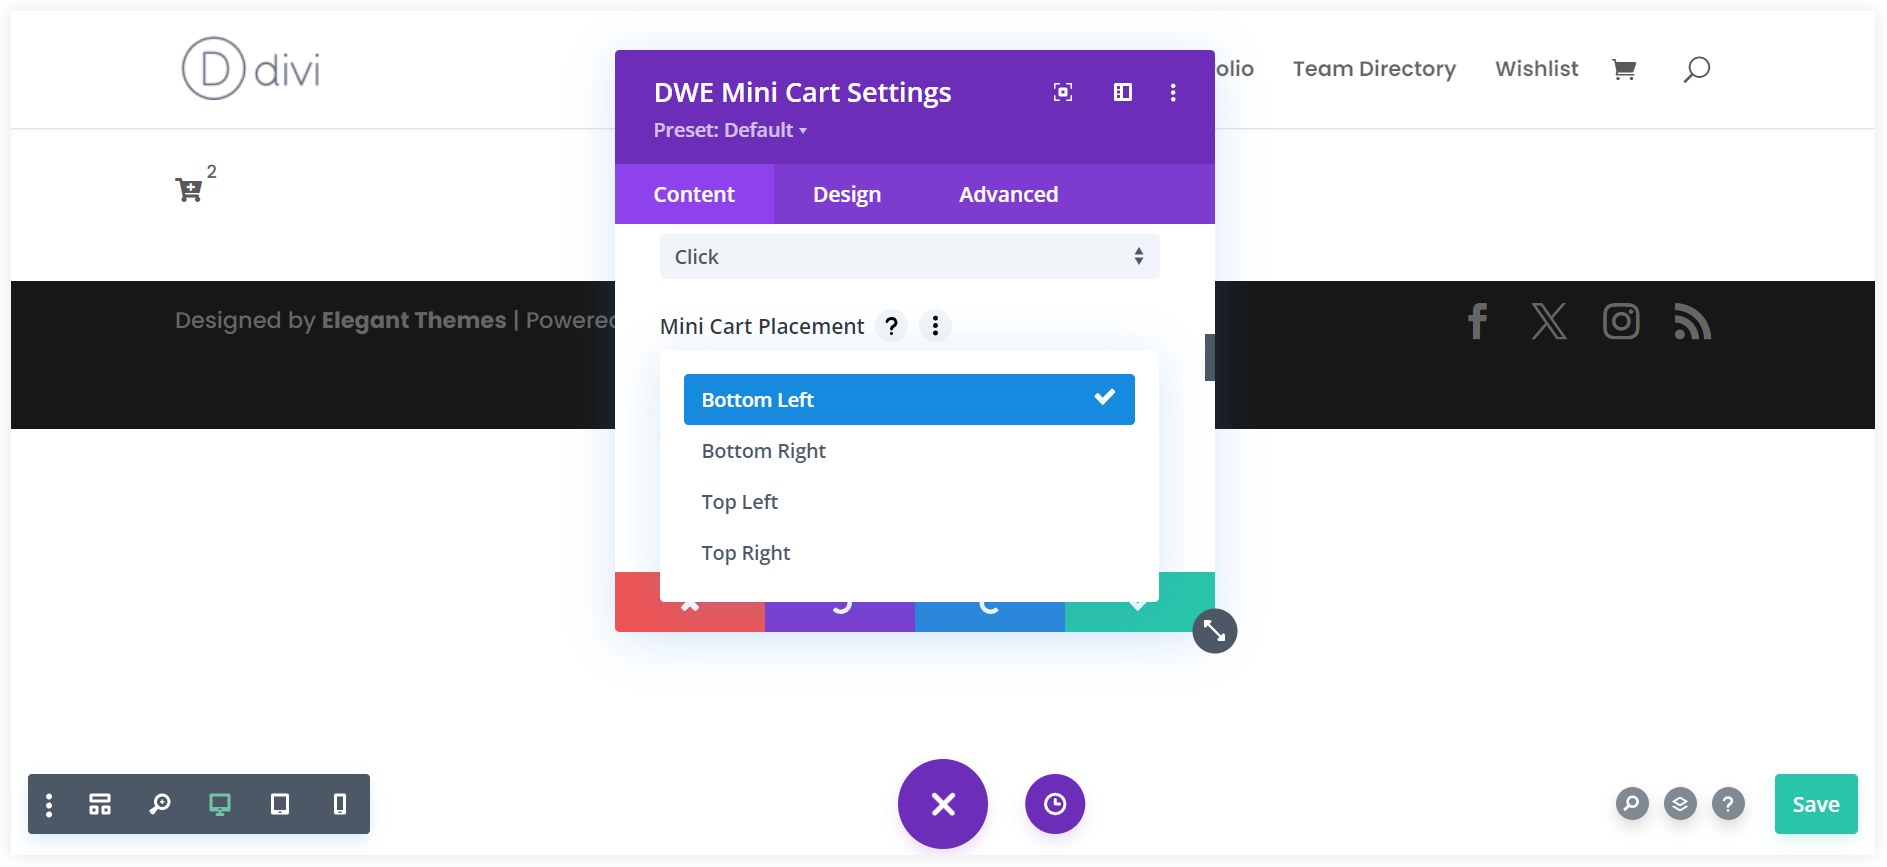The height and width of the screenshot is (867, 1887).
Task: Close the purple builder page menu
Action: click(943, 804)
